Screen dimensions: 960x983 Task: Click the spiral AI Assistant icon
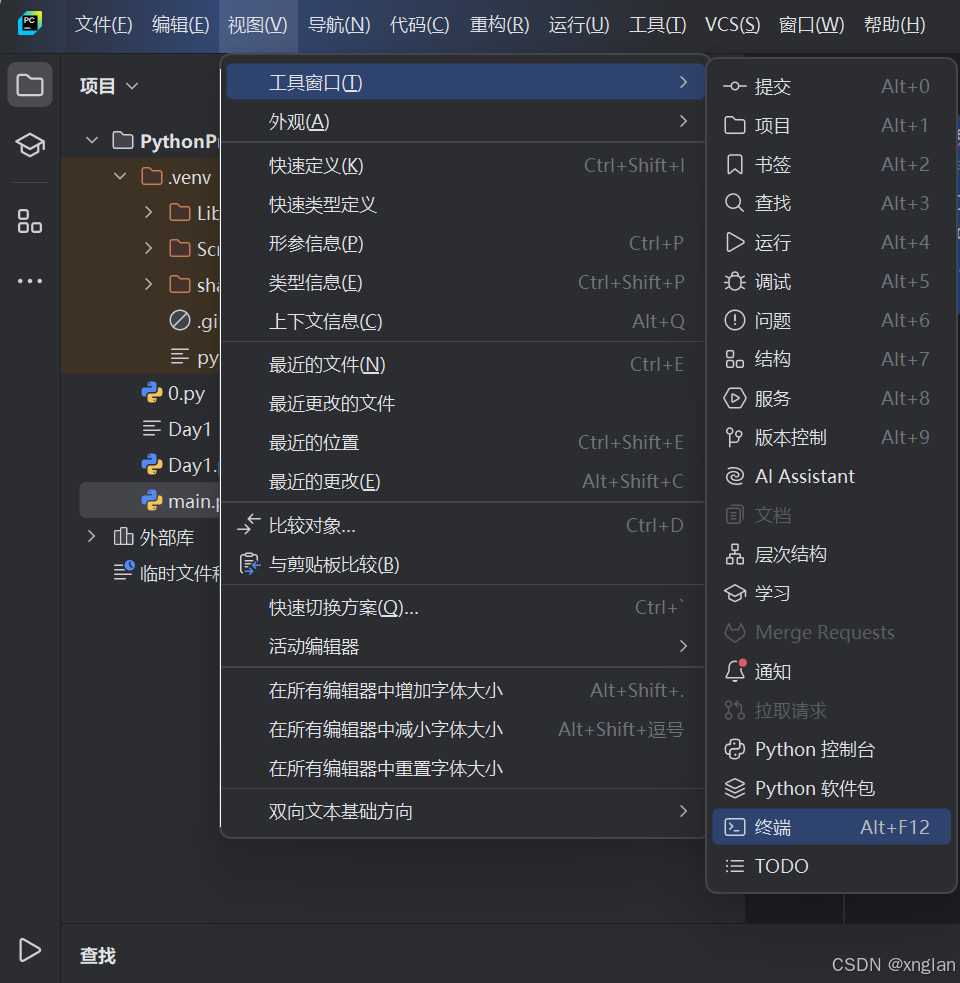(x=734, y=476)
